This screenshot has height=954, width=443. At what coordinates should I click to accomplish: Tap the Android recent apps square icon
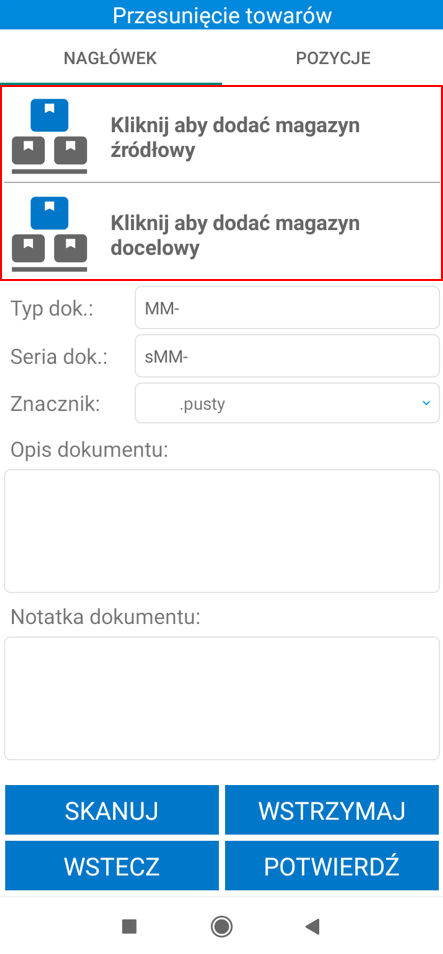pyautogui.click(x=129, y=926)
